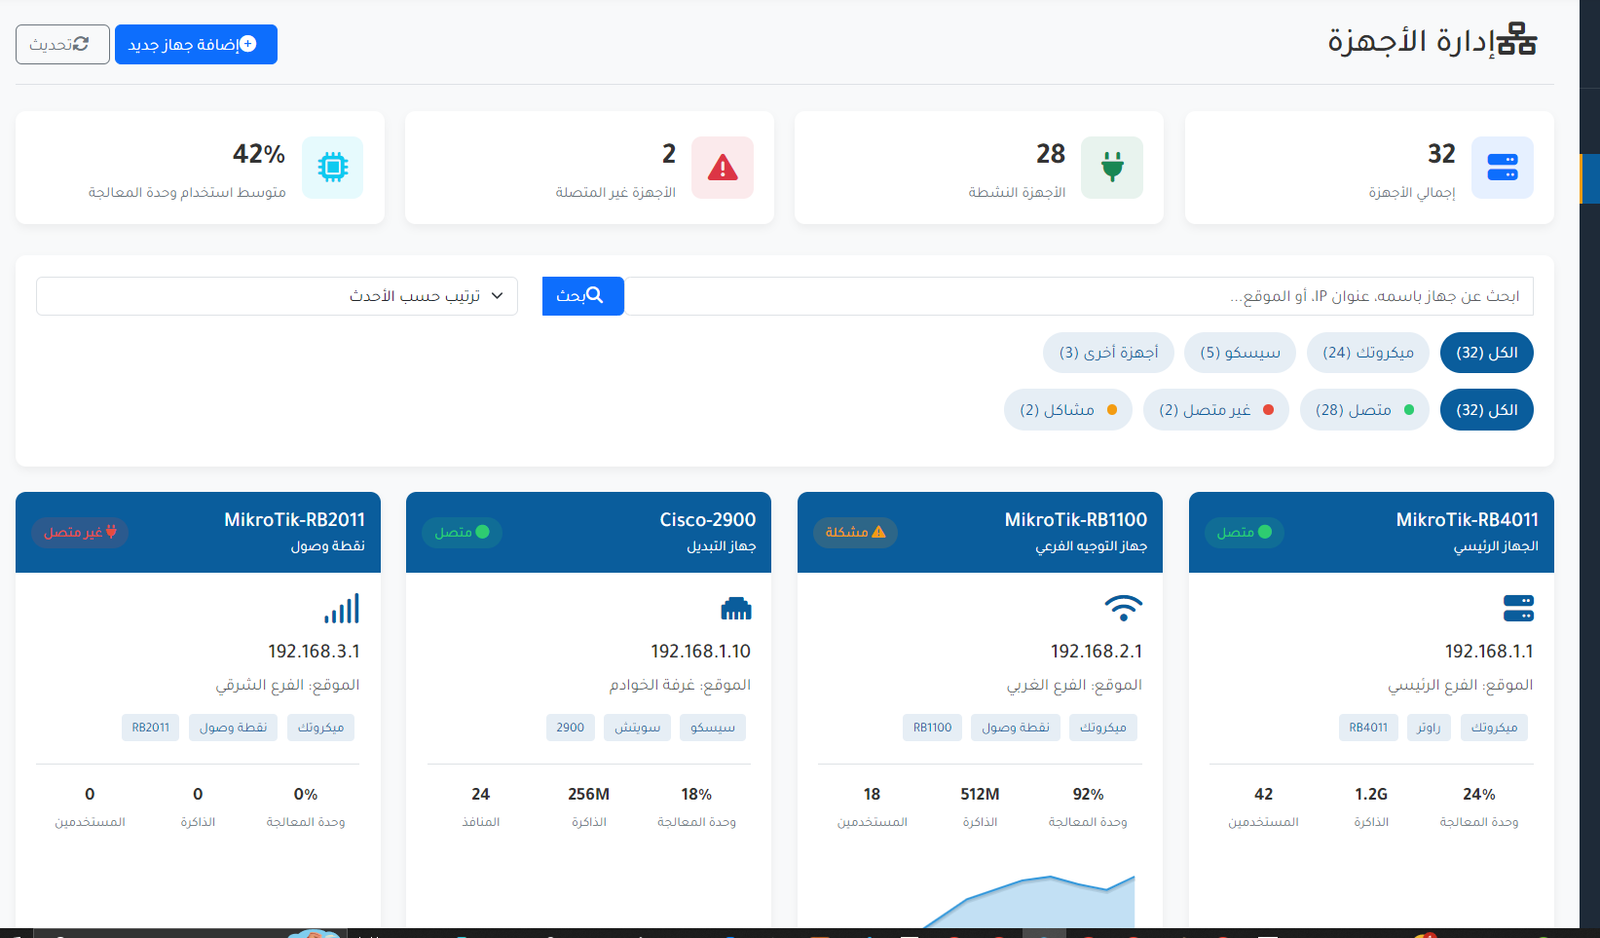Click the signal bars icon on MikroTik-RB2011 card
This screenshot has width=1600, height=938.
(342, 608)
